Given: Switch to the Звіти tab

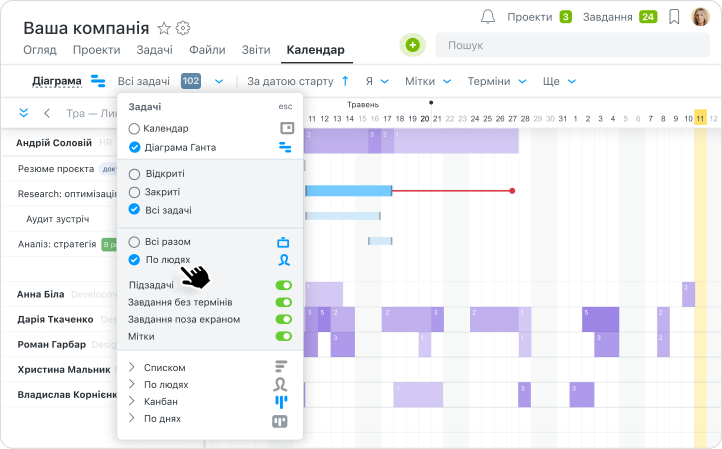Looking at the screenshot, I should (255, 50).
